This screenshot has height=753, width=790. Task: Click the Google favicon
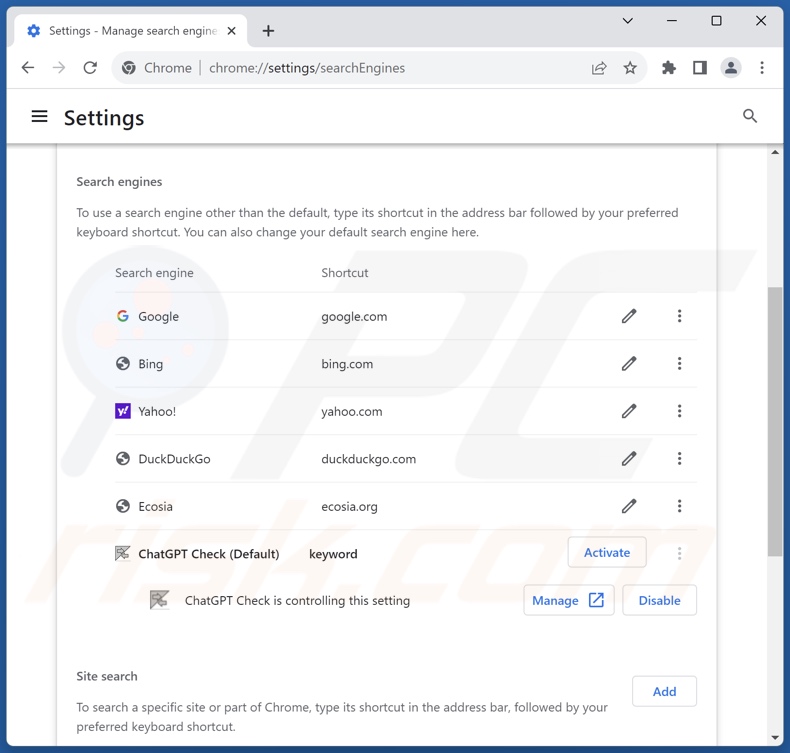(122, 316)
